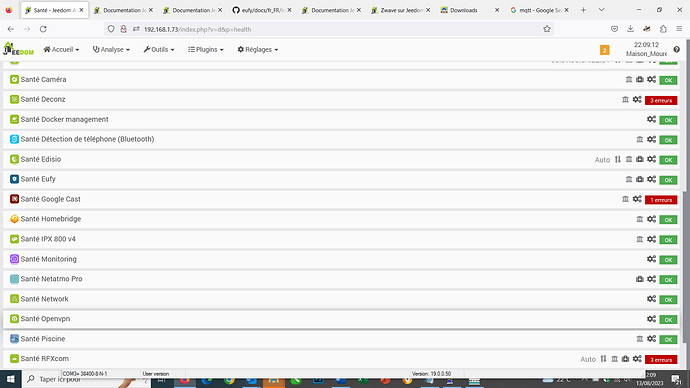
Task: Go back to the previous page
Action: point(11,29)
